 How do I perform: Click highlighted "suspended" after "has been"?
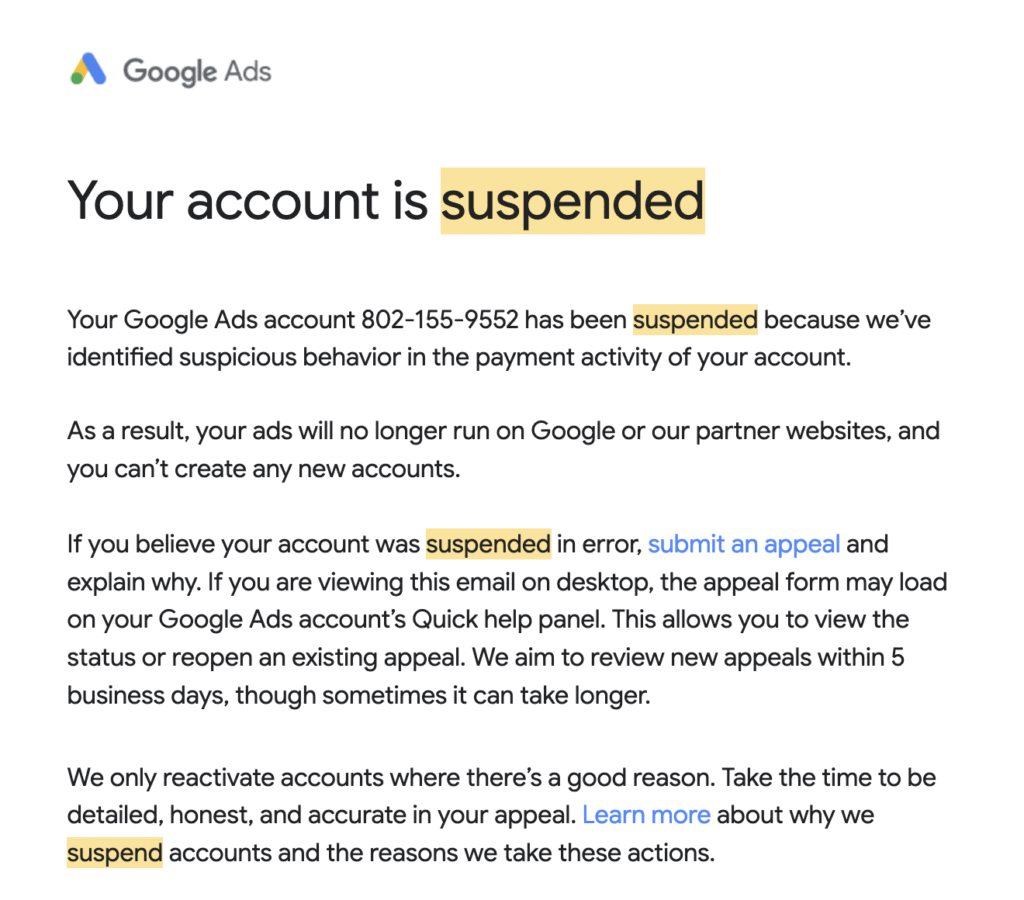coord(695,320)
